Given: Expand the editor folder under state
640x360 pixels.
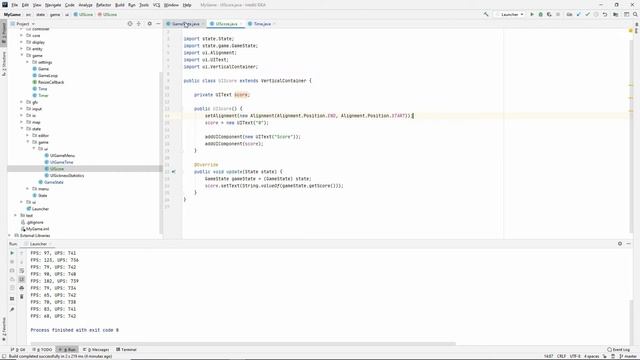Looking at the screenshot, I should pyautogui.click(x=27, y=135).
